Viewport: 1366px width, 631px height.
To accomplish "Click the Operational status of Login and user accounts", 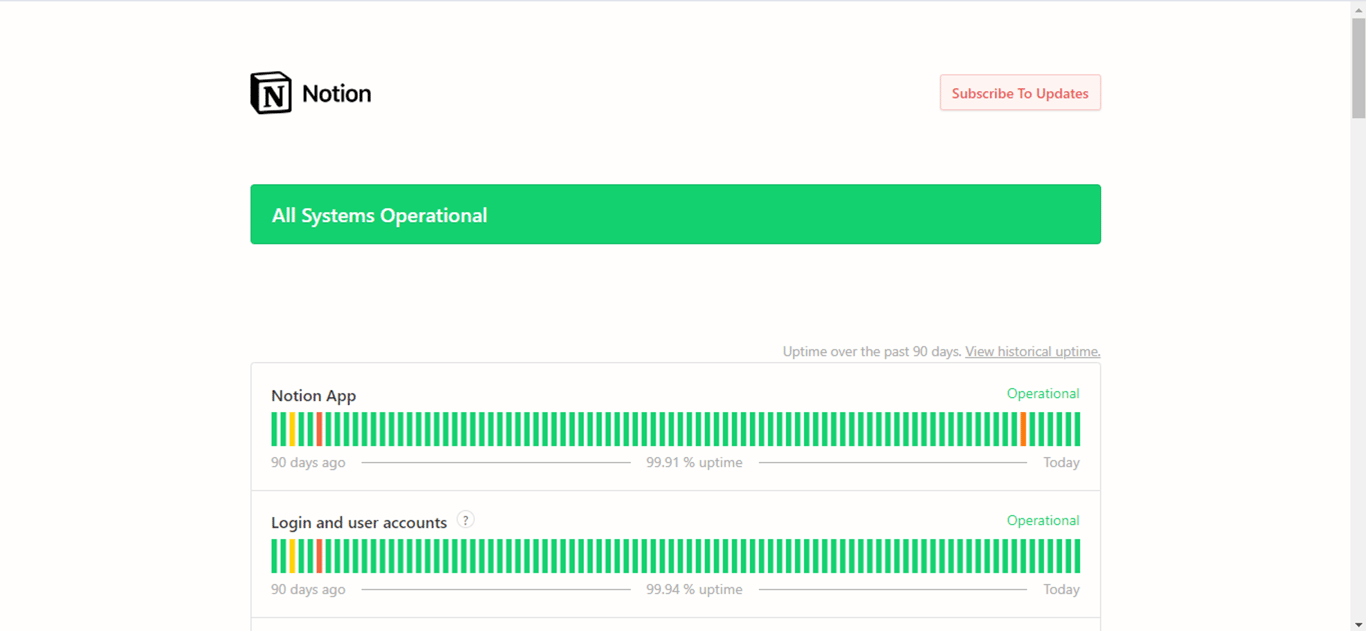I will click(x=1043, y=521).
